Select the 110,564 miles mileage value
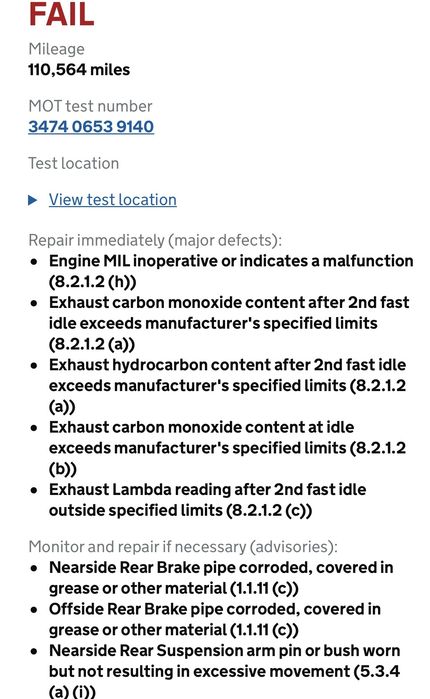 79,70
